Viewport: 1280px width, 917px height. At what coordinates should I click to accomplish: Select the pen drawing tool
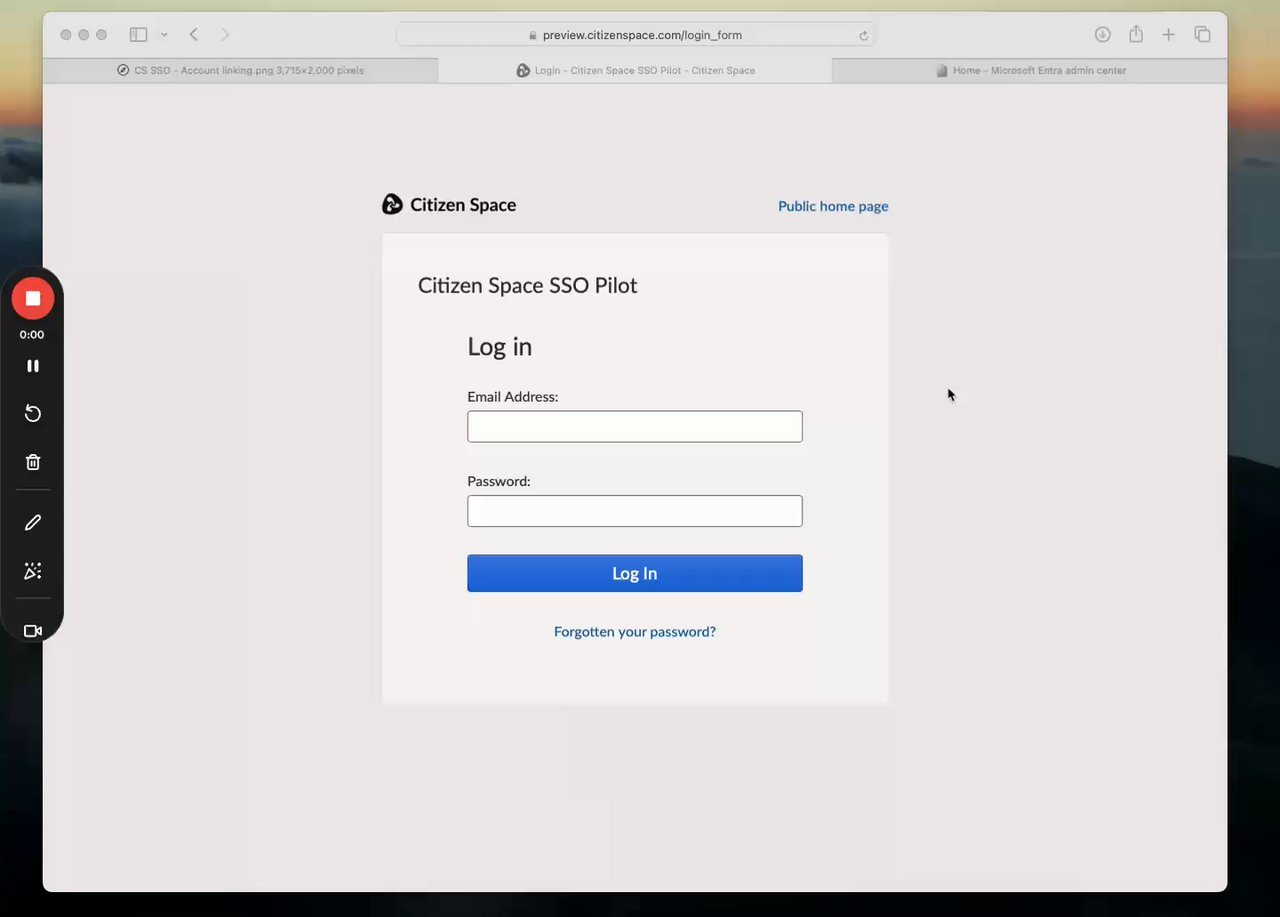point(33,522)
